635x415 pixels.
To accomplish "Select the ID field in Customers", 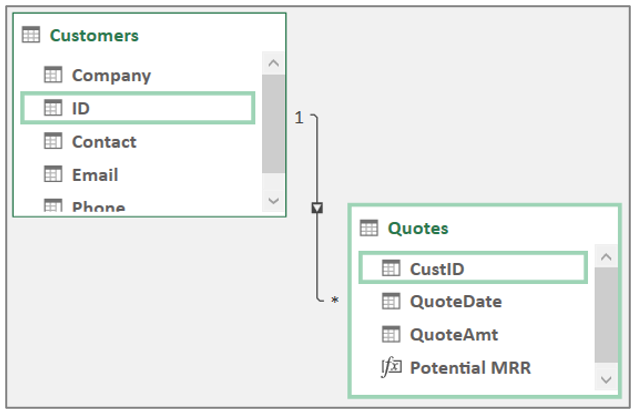I will click(x=138, y=108).
